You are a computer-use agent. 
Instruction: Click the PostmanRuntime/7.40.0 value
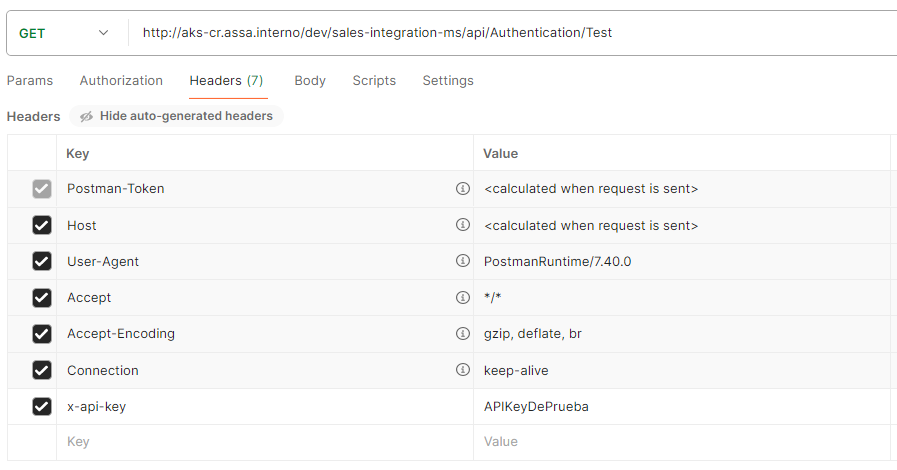(557, 261)
